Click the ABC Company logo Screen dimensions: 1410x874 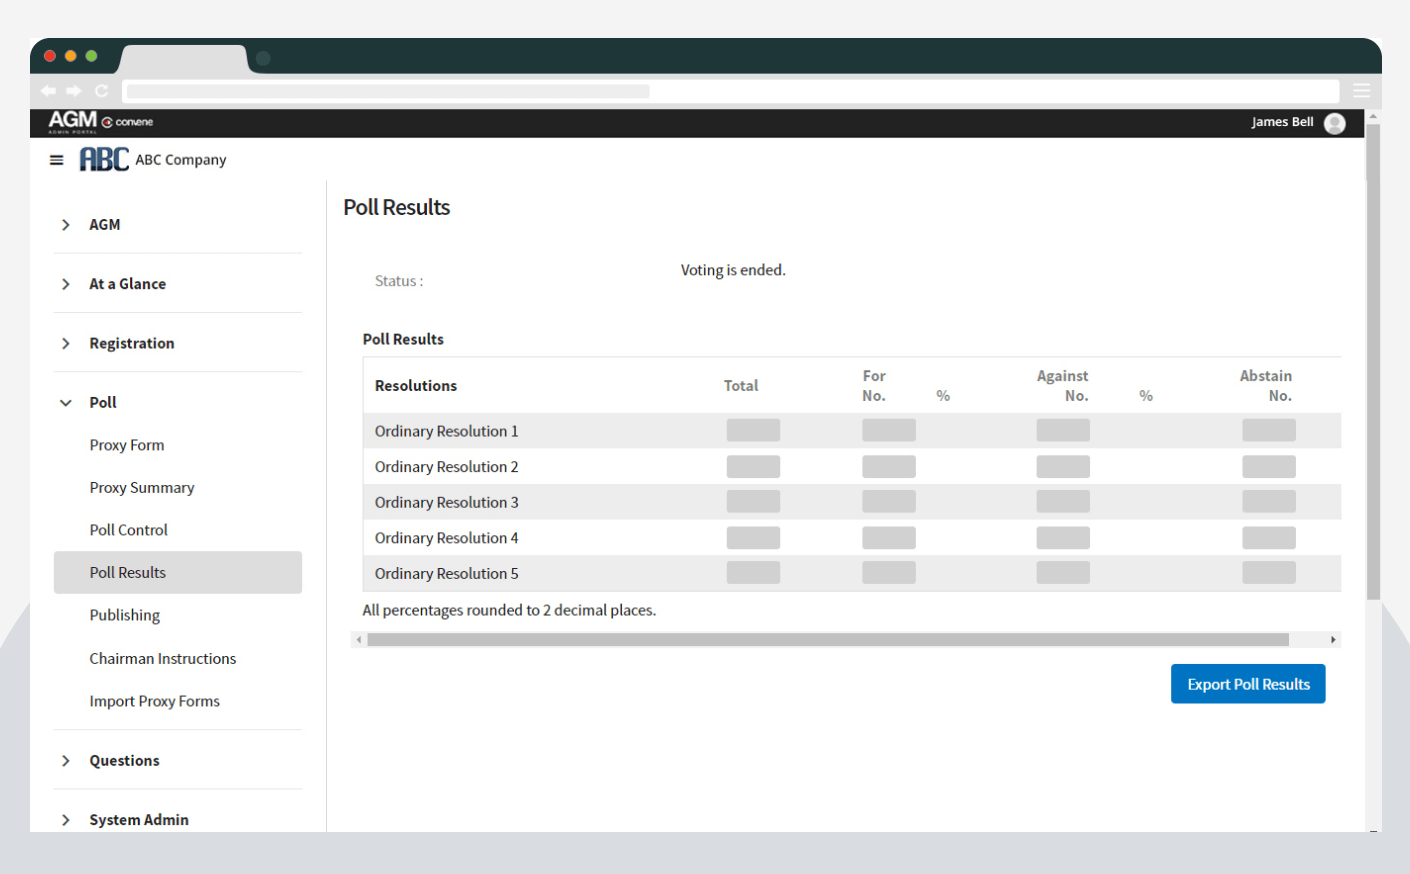pyautogui.click(x=105, y=159)
